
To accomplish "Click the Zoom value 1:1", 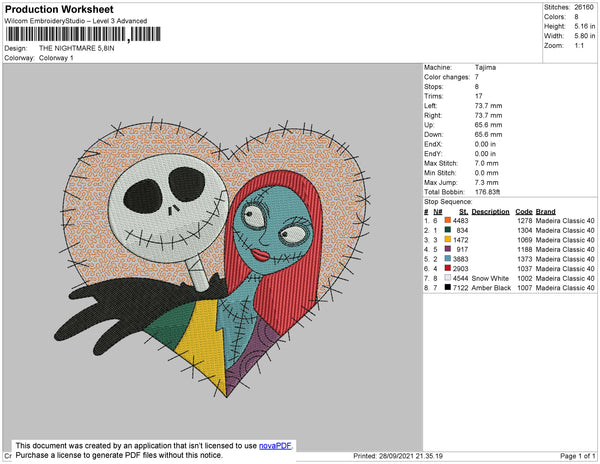I will click(x=579, y=46).
